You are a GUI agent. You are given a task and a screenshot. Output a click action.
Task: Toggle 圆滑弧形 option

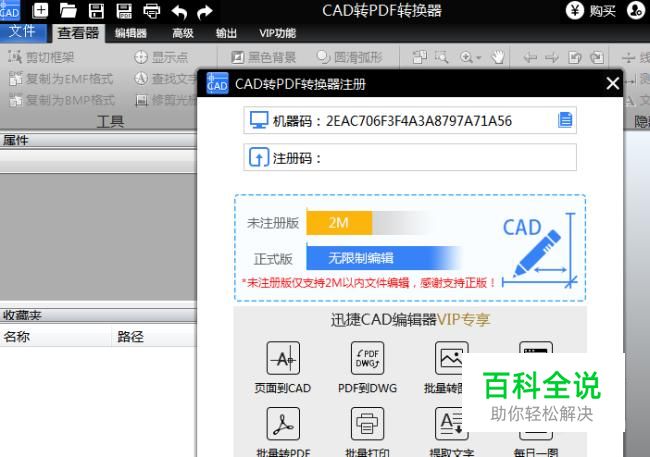point(349,57)
